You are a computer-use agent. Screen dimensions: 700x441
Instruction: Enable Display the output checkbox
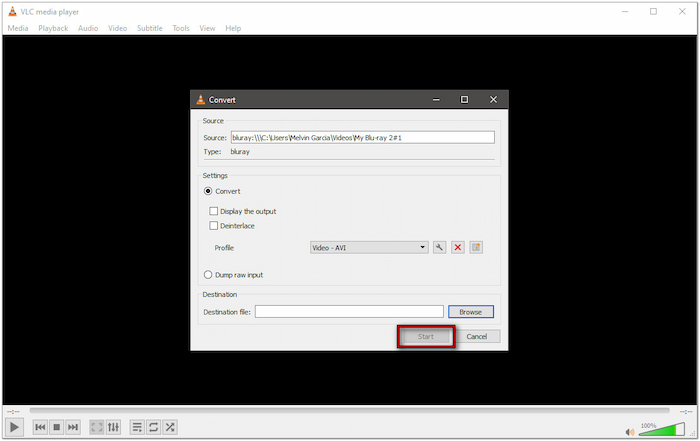pyautogui.click(x=214, y=211)
